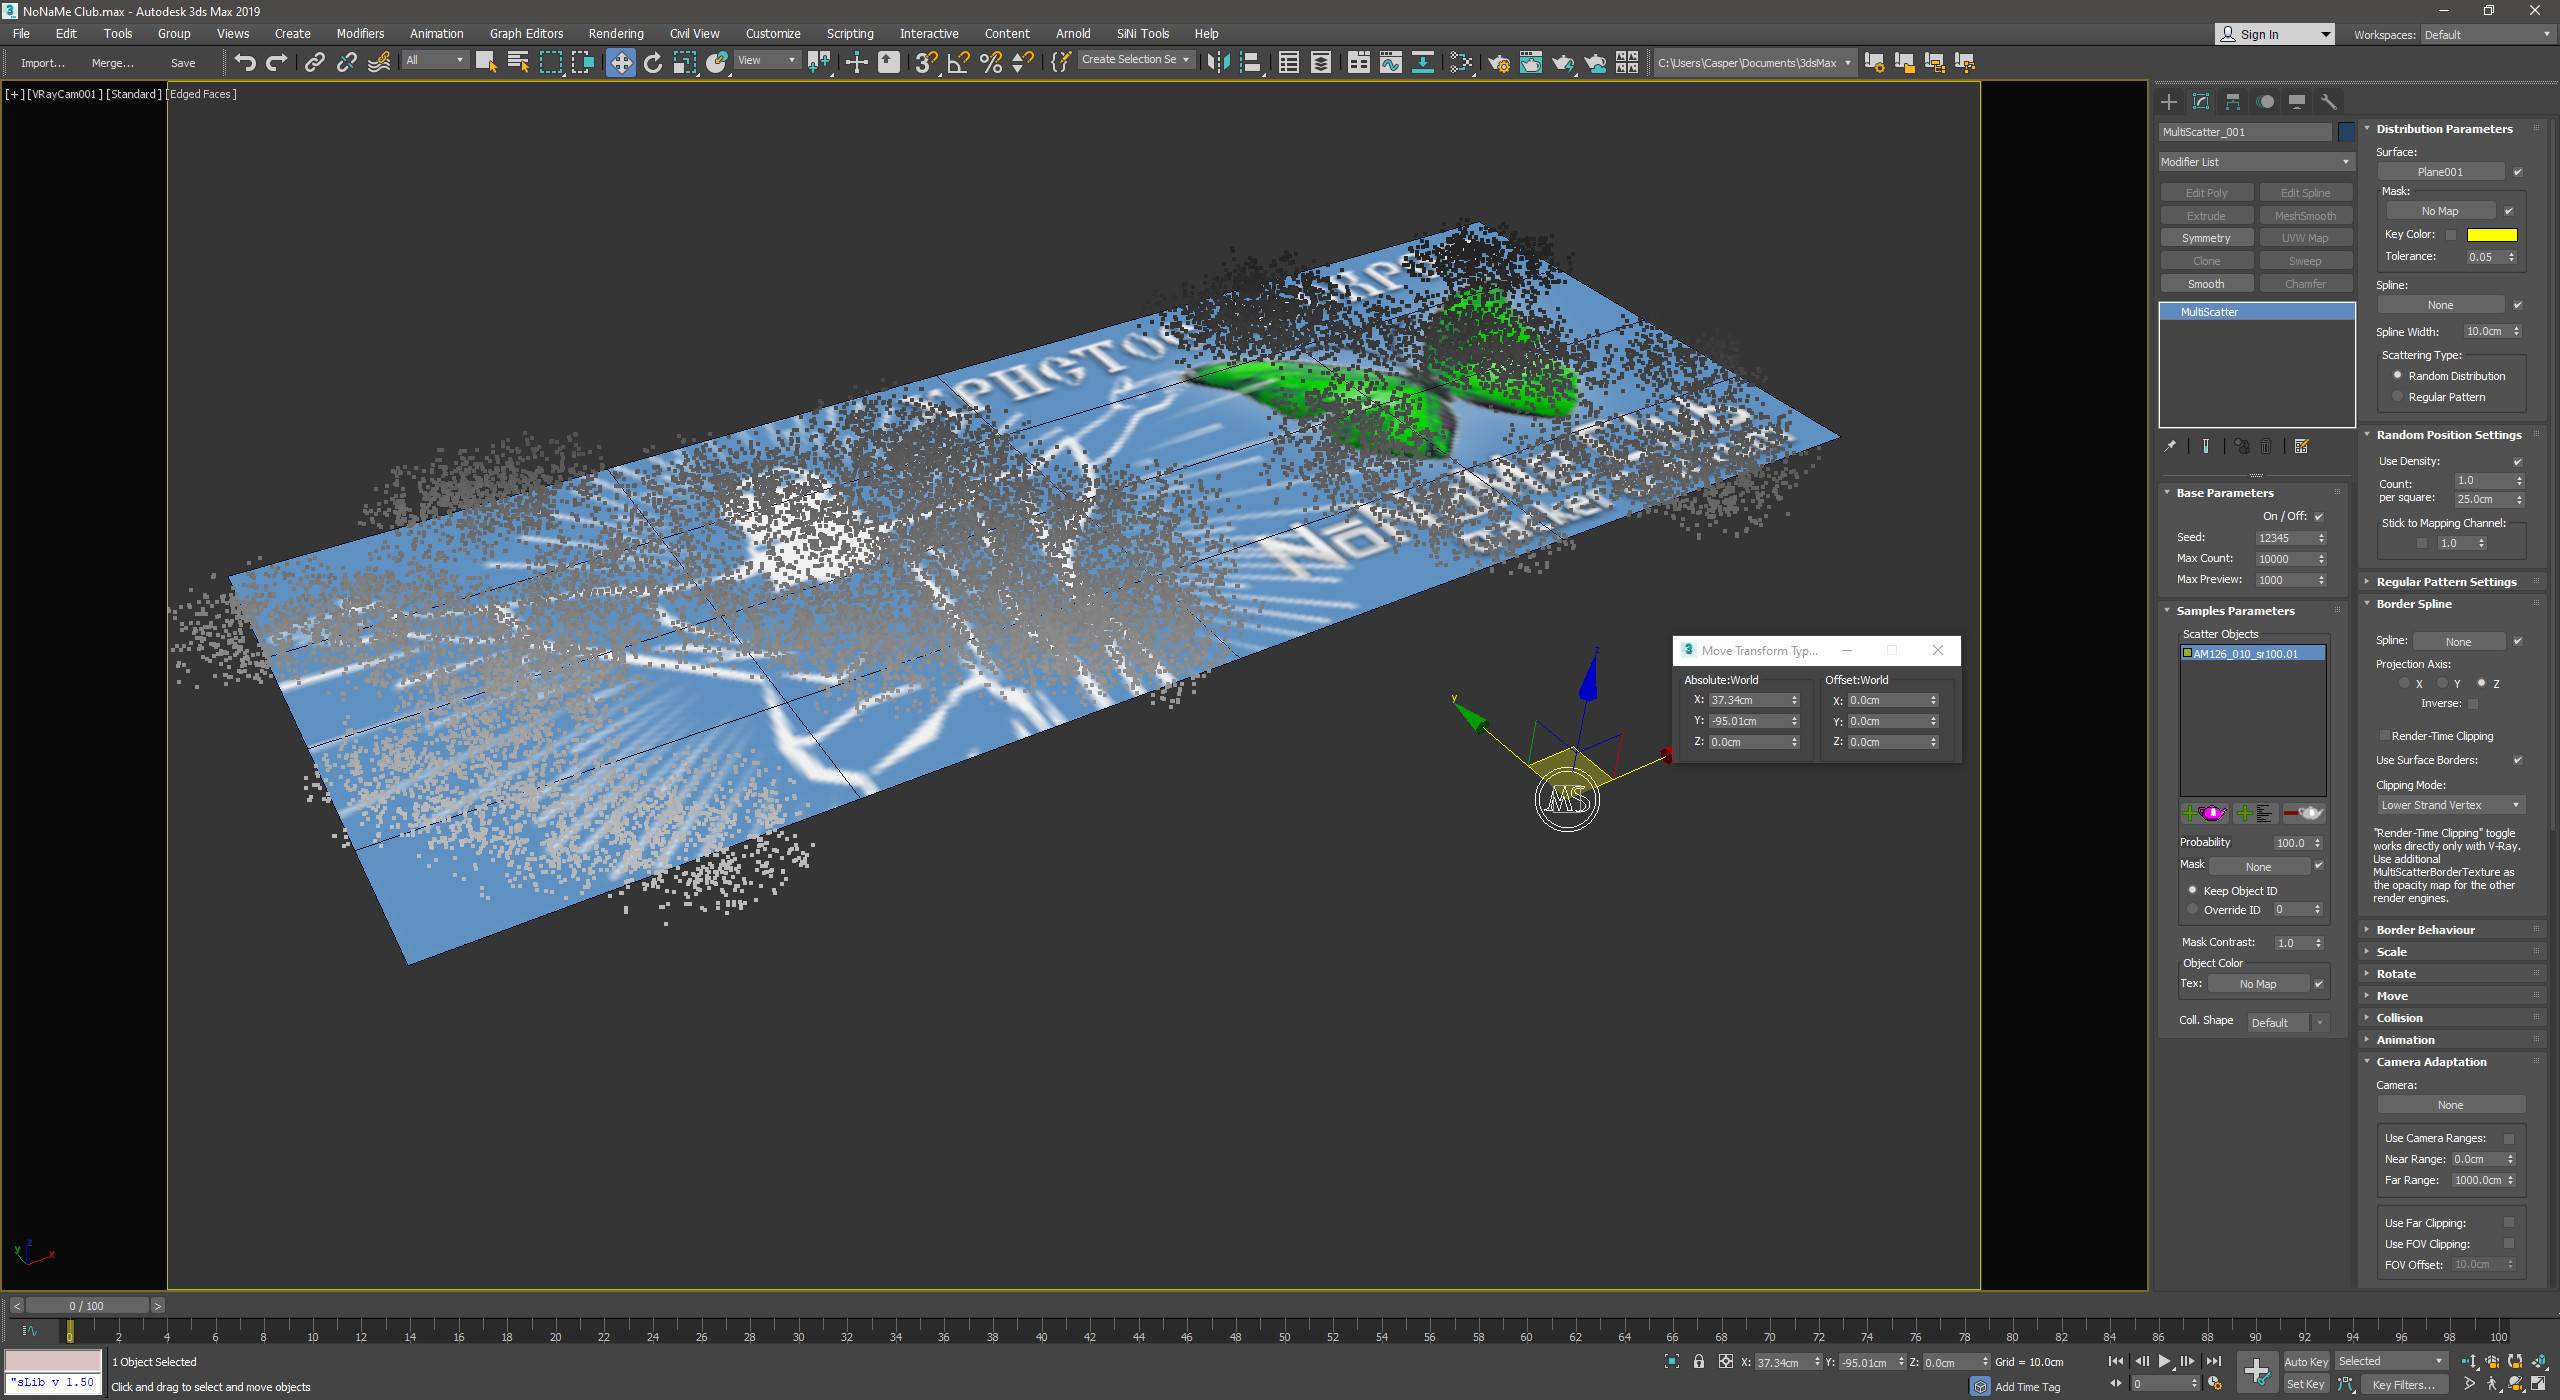Open the Workspaces Default dropdown
This screenshot has height=1400, width=2560.
(2487, 34)
